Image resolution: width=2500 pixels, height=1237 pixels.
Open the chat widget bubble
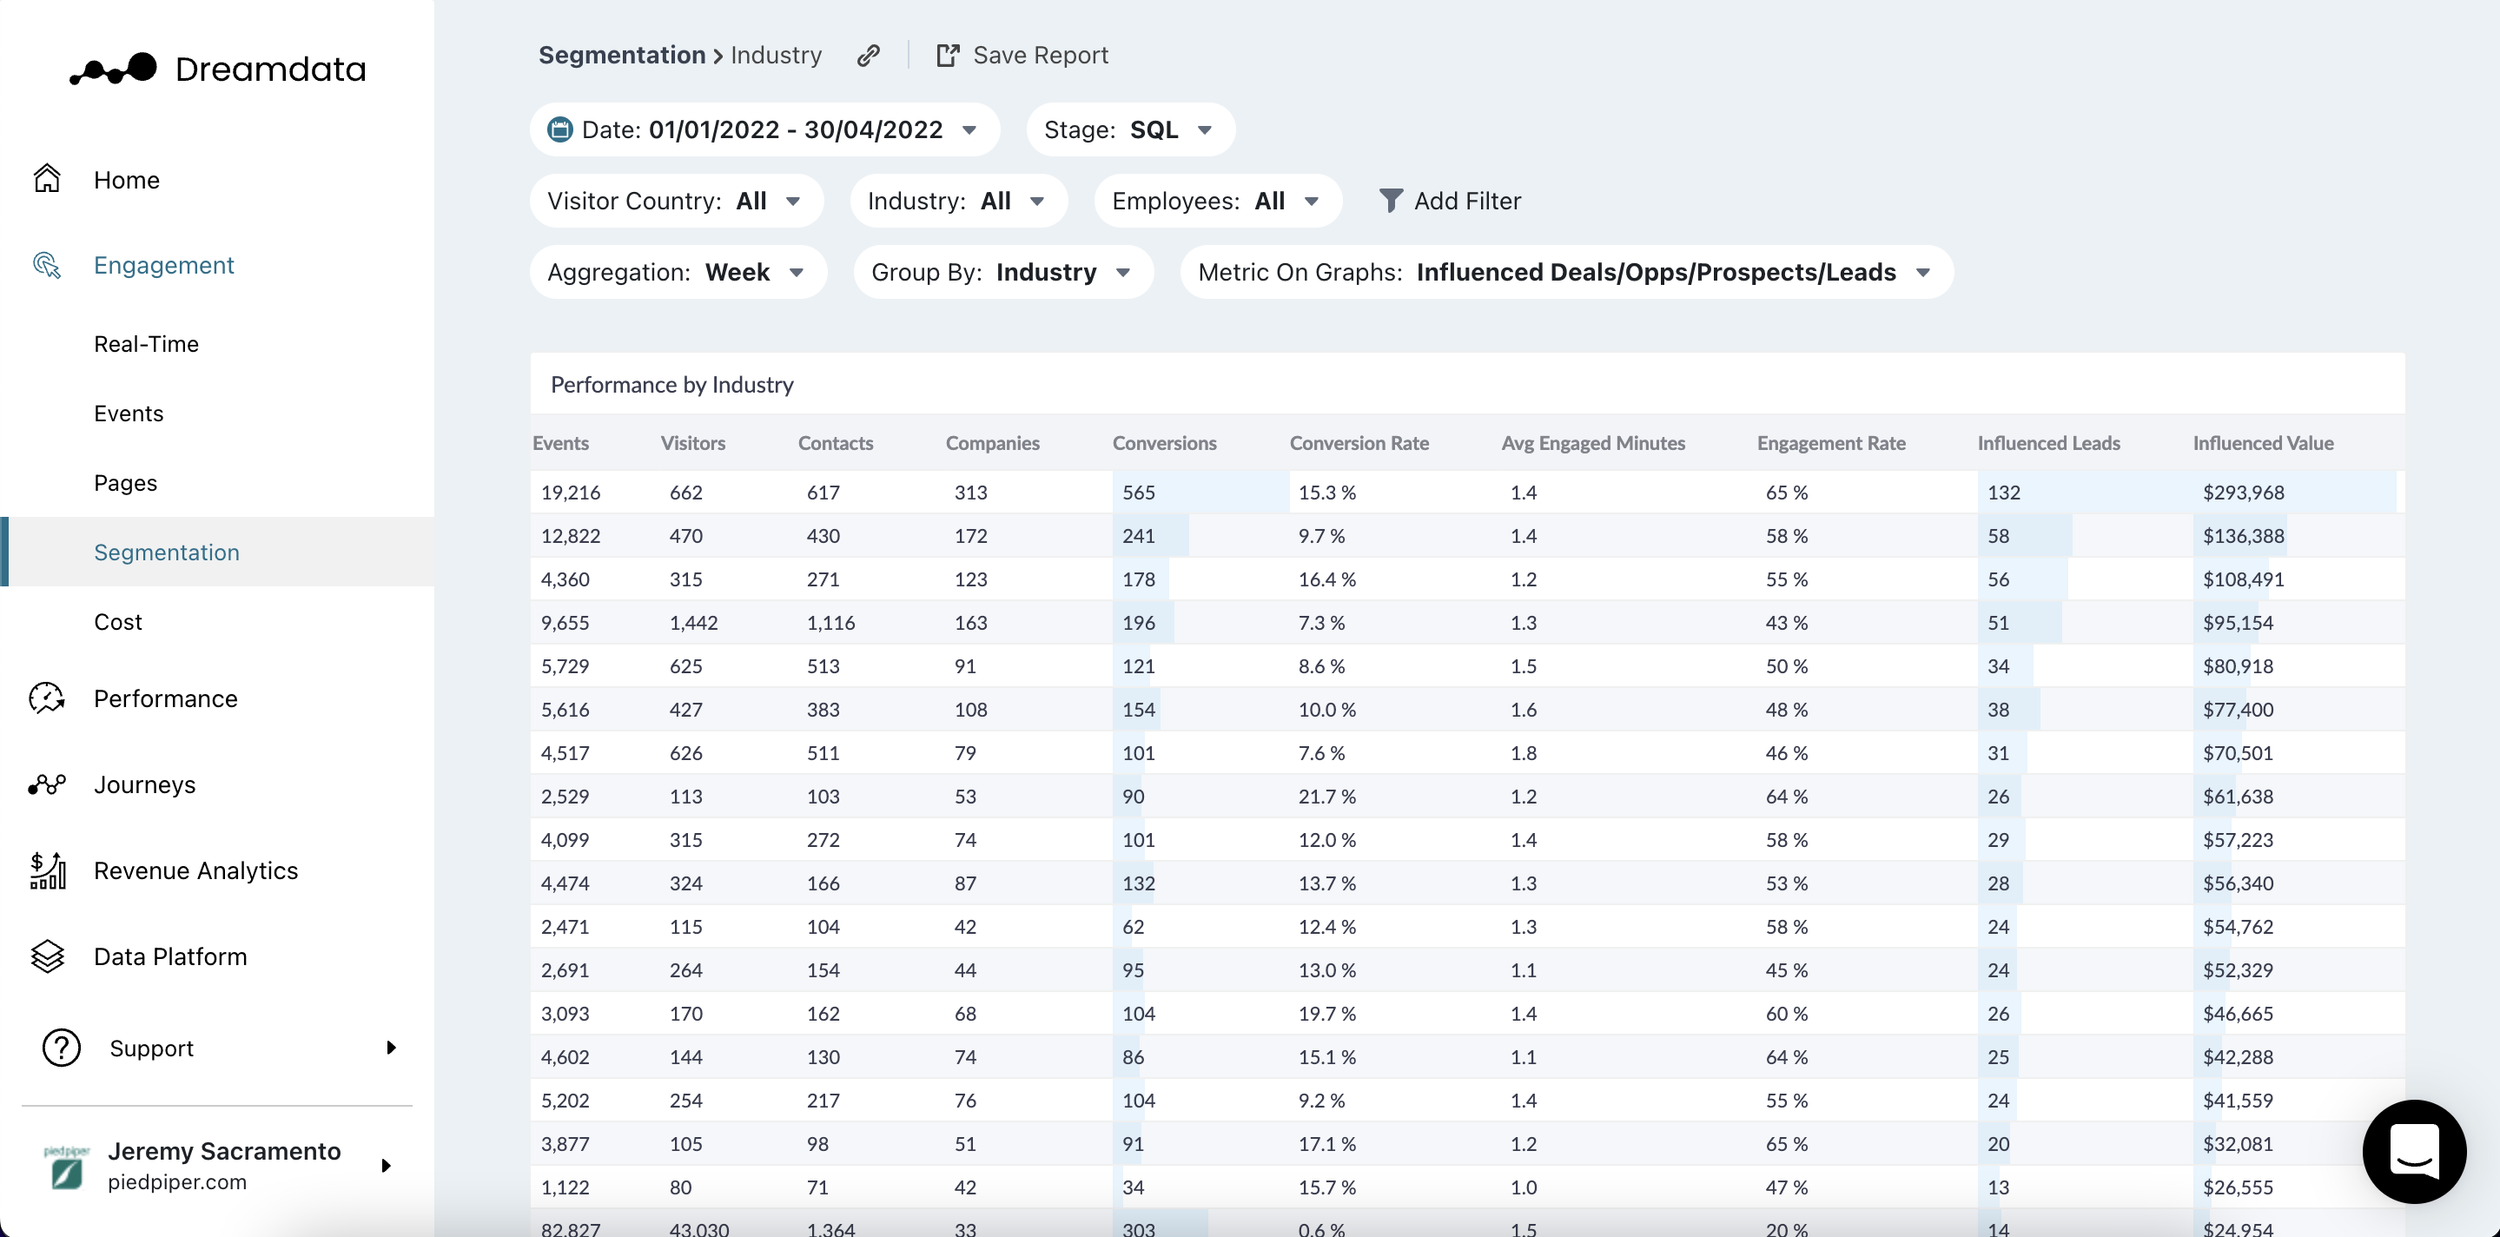coord(2413,1151)
